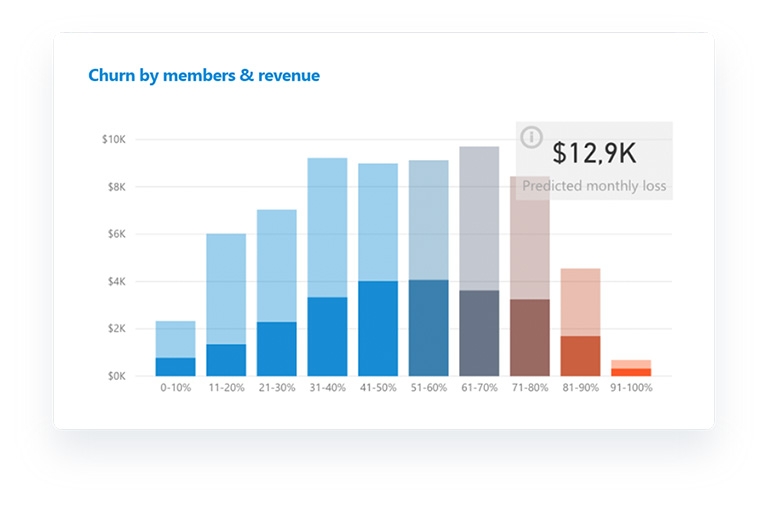Image resolution: width=768 pixels, height=505 pixels.
Task: Click the 0-10% axis label
Action: [175, 387]
